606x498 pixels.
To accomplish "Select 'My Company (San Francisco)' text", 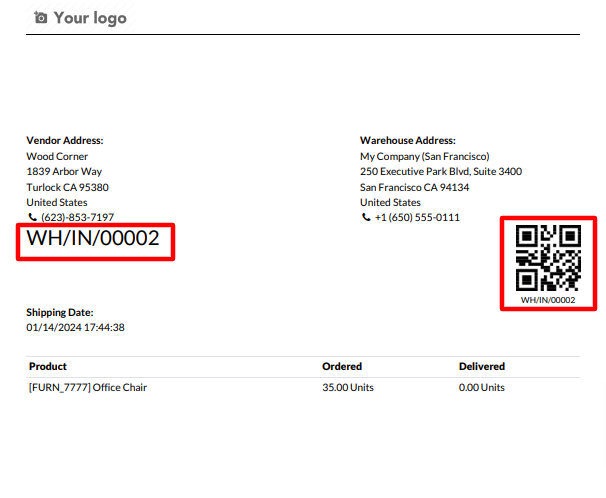I will click(425, 156).
